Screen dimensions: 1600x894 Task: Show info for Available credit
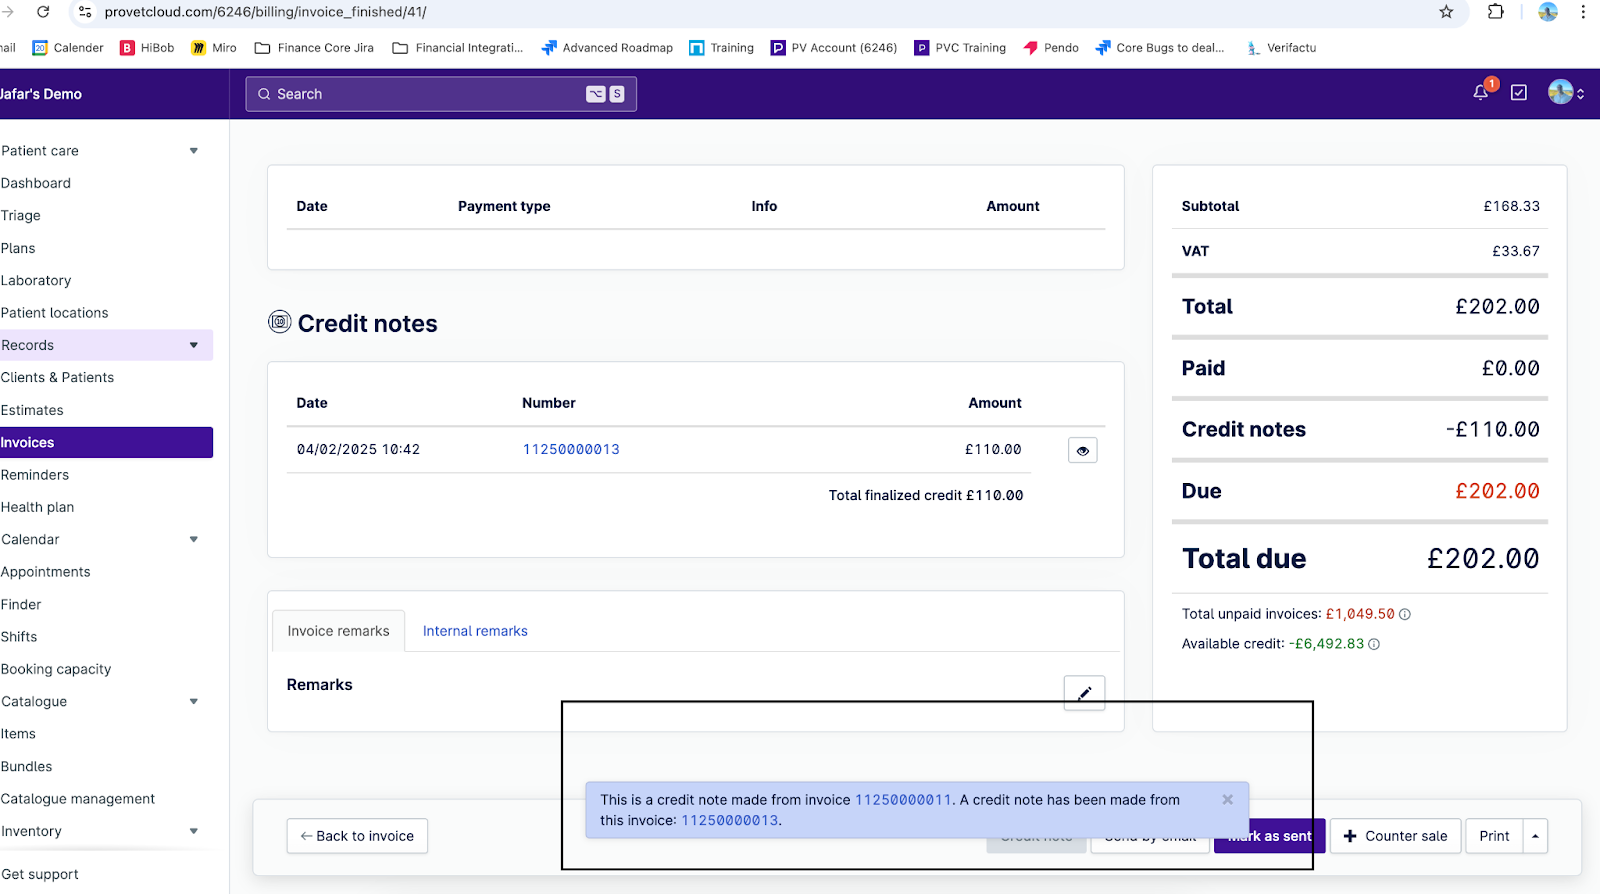(1374, 644)
